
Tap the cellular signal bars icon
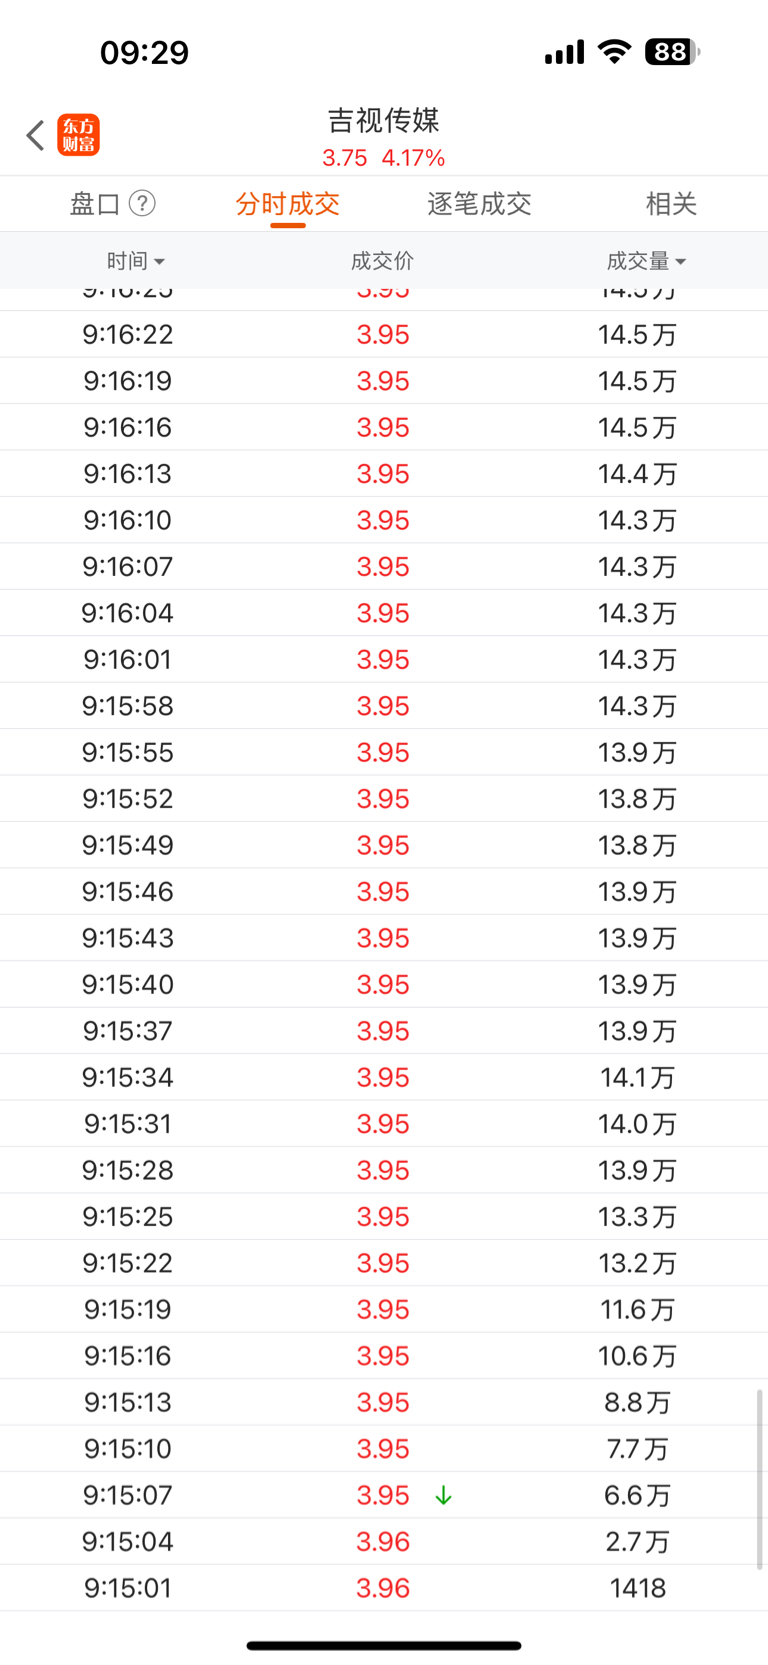point(564,52)
